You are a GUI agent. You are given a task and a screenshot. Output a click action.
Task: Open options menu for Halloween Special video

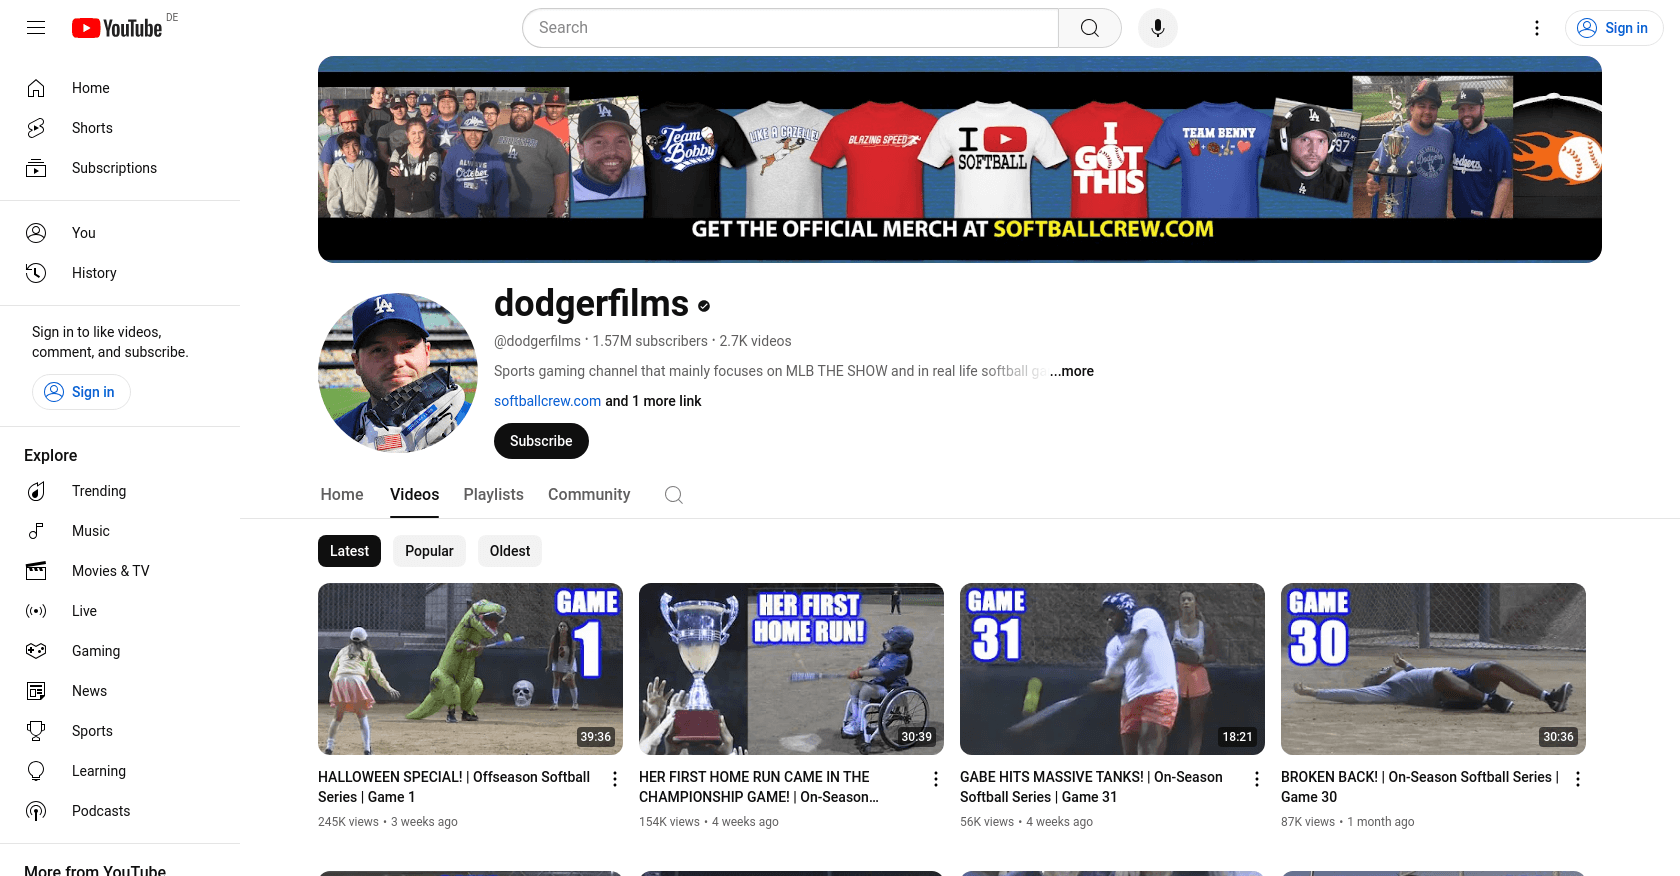615,779
